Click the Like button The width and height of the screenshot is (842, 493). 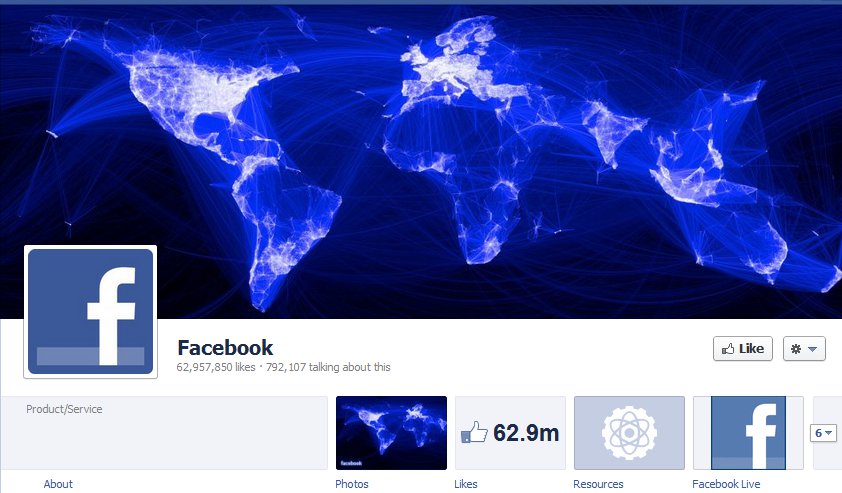coord(743,349)
